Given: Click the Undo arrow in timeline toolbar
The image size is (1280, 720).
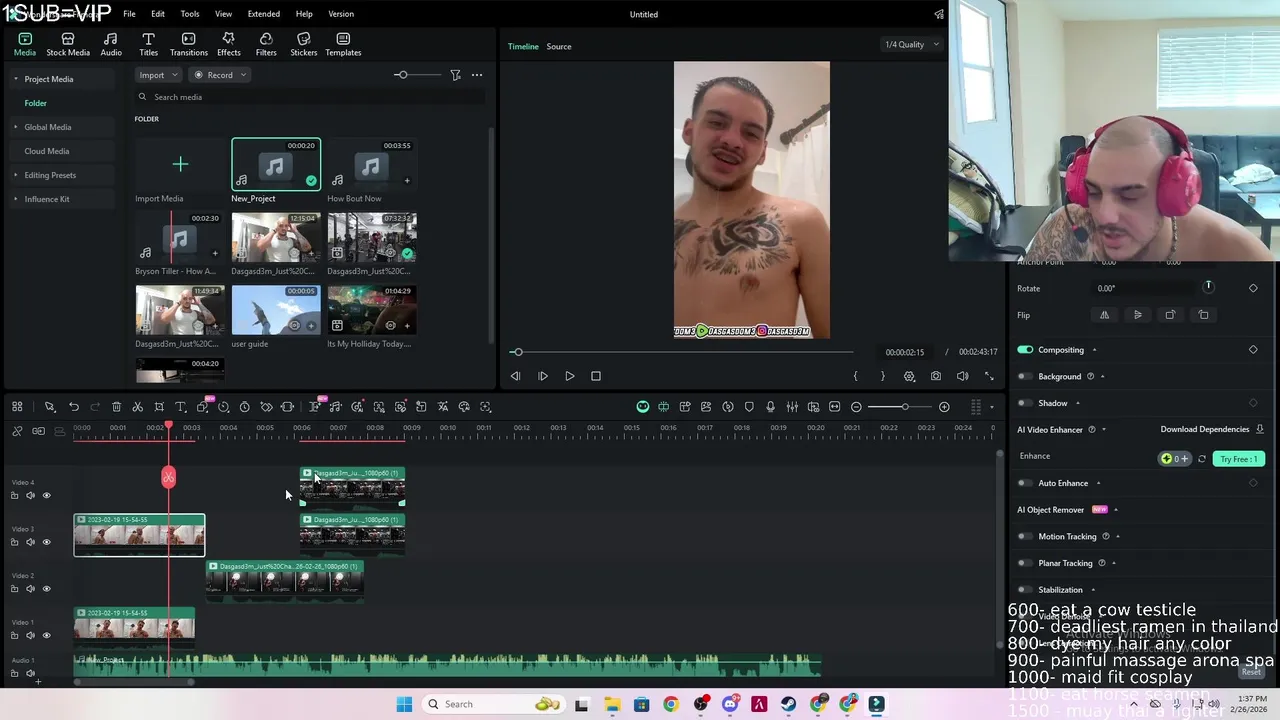Looking at the screenshot, I should point(74,407).
